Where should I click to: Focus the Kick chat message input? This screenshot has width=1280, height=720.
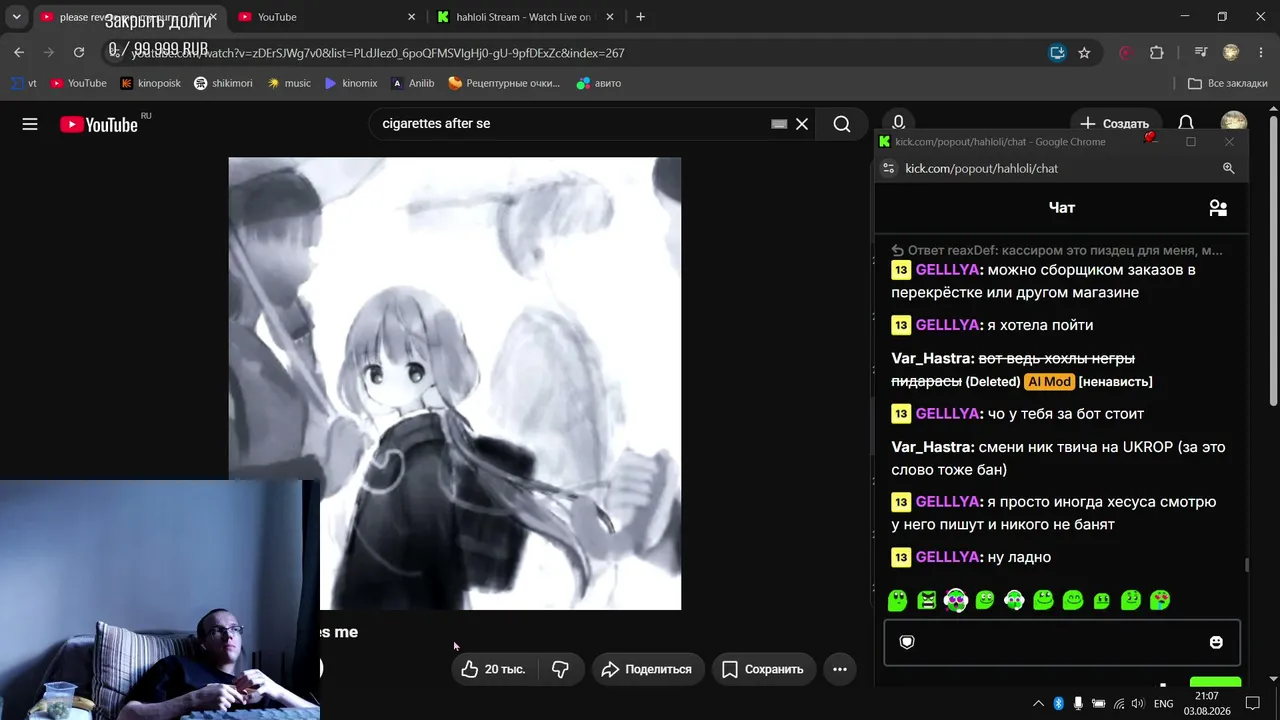(x=1061, y=642)
